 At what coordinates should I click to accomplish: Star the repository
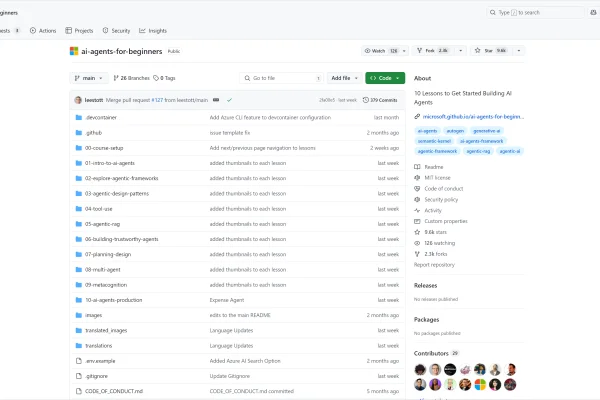492,51
